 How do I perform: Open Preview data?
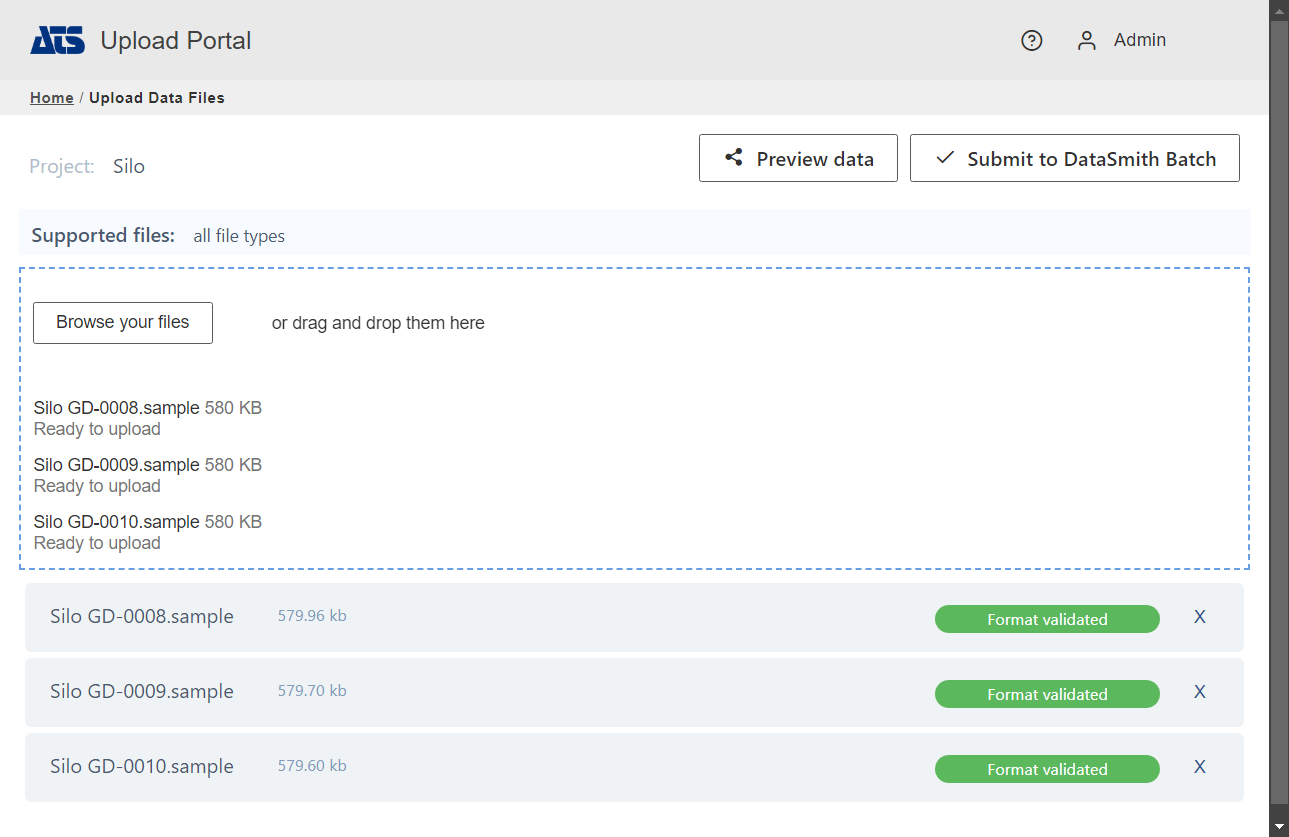(x=798, y=158)
